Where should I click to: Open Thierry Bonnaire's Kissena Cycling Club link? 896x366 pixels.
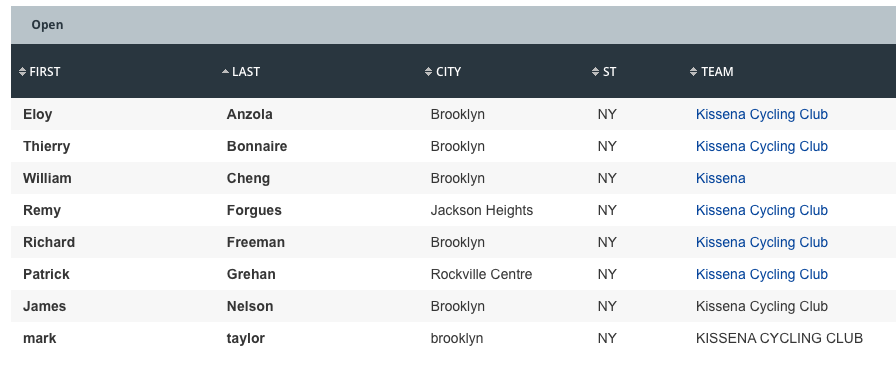pos(762,146)
